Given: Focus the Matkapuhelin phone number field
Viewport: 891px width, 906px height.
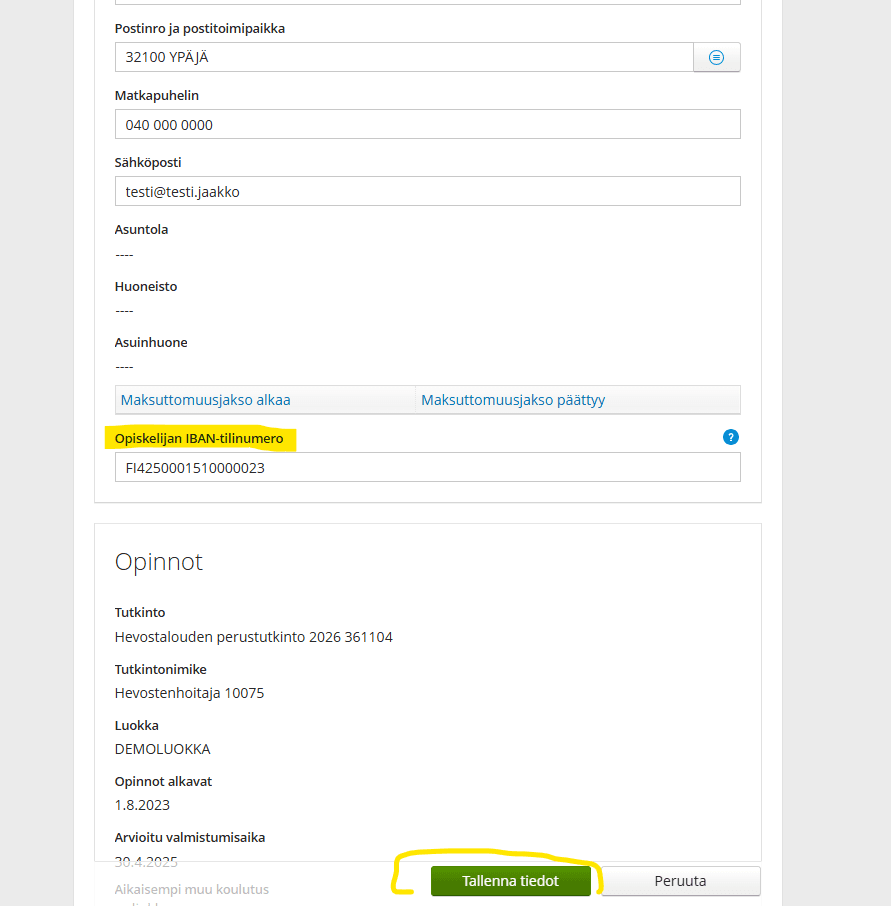Looking at the screenshot, I should (x=428, y=124).
